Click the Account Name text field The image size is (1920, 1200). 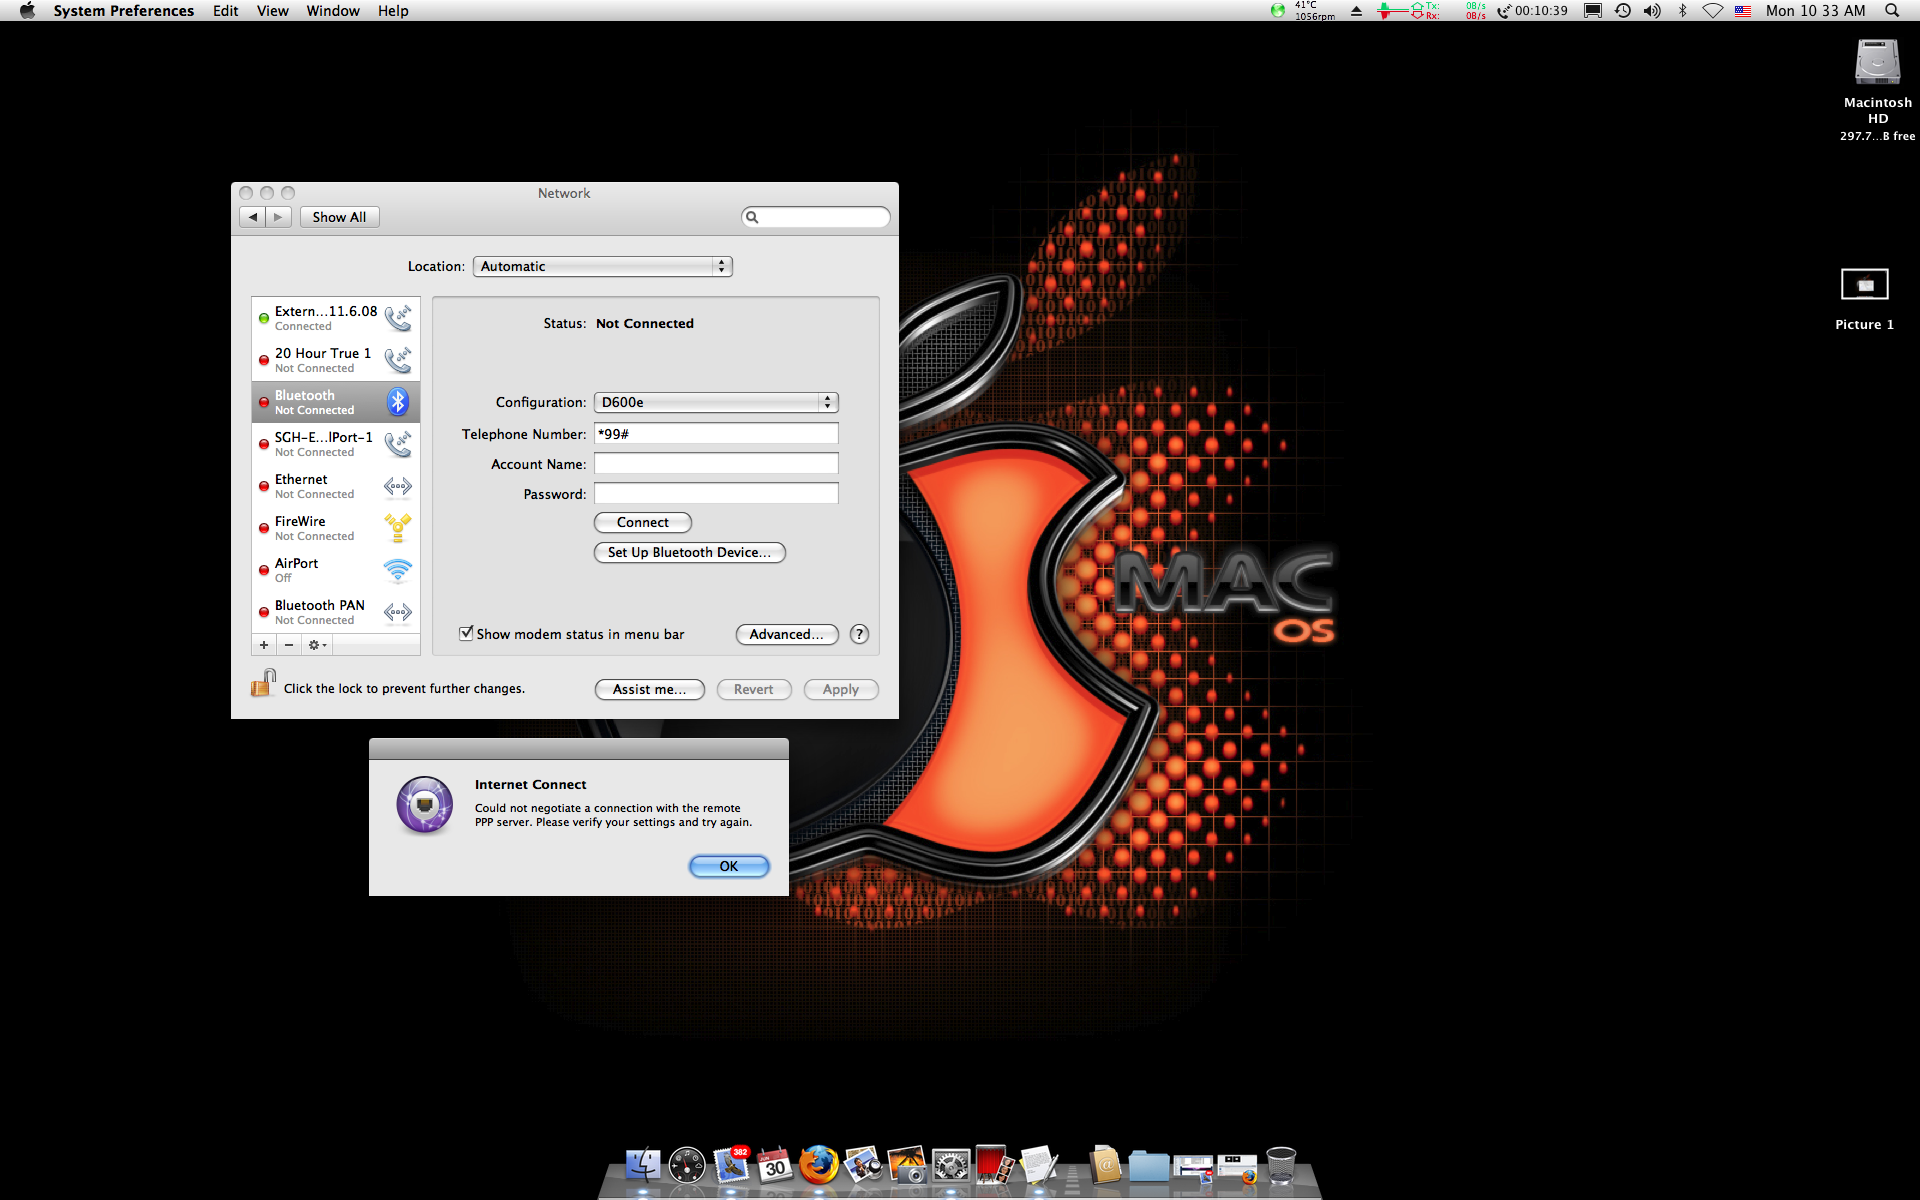coord(716,464)
